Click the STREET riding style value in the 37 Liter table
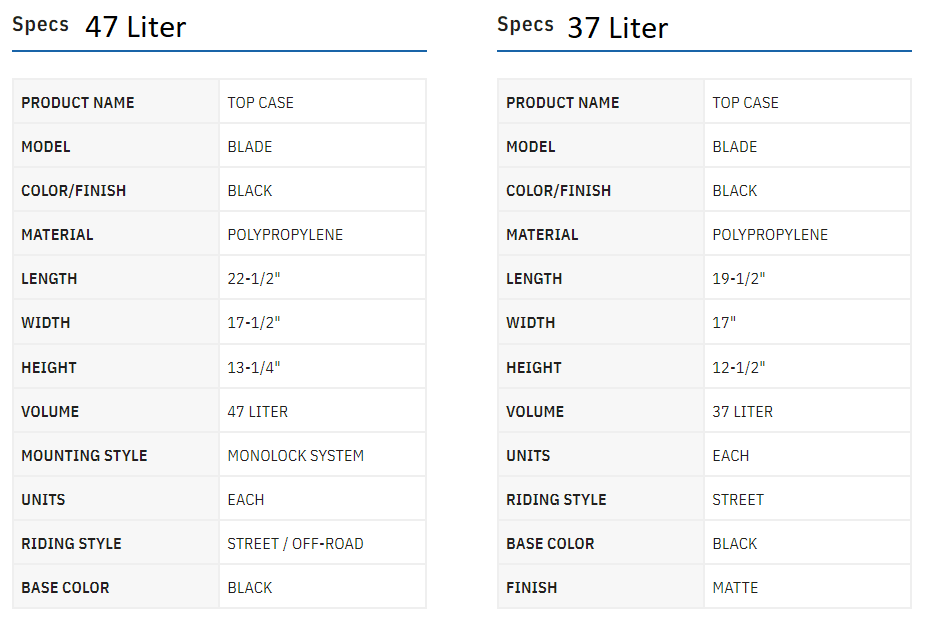 pyautogui.click(x=738, y=500)
